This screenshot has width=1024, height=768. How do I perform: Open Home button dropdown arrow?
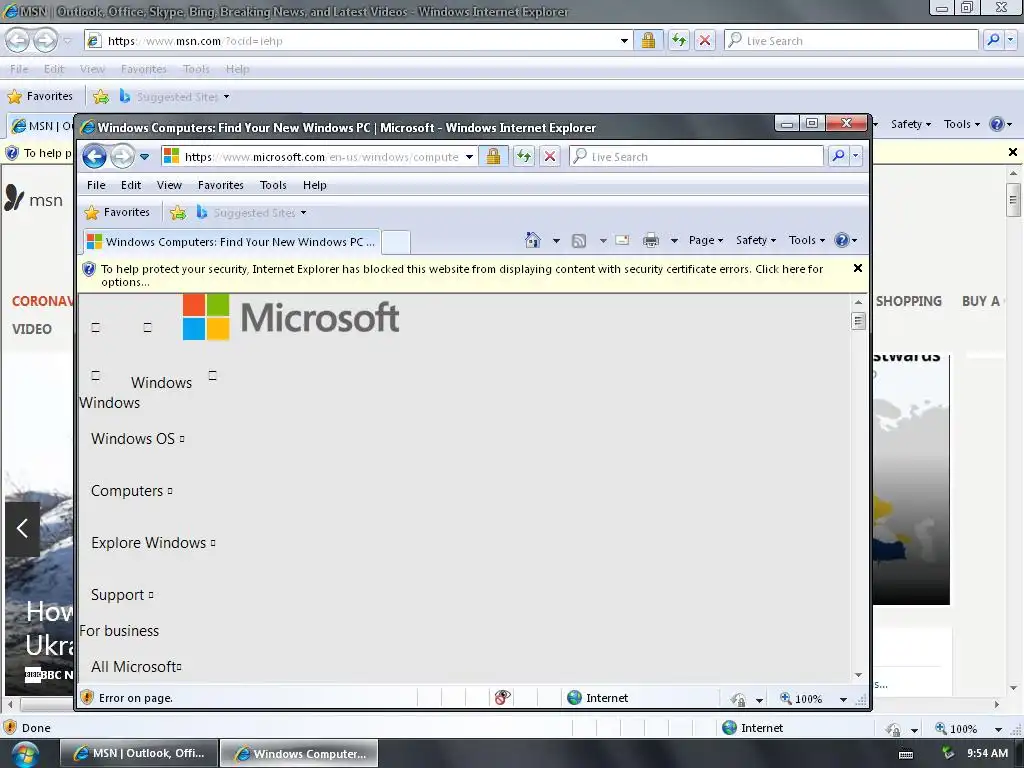tap(556, 240)
